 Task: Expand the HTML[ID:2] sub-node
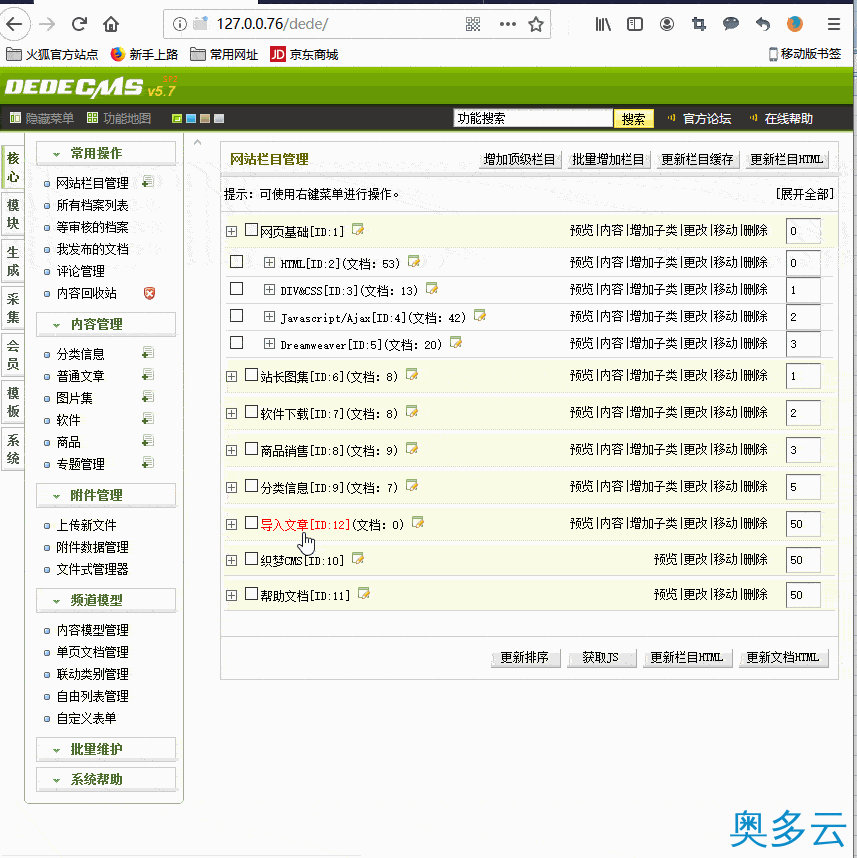coord(269,262)
